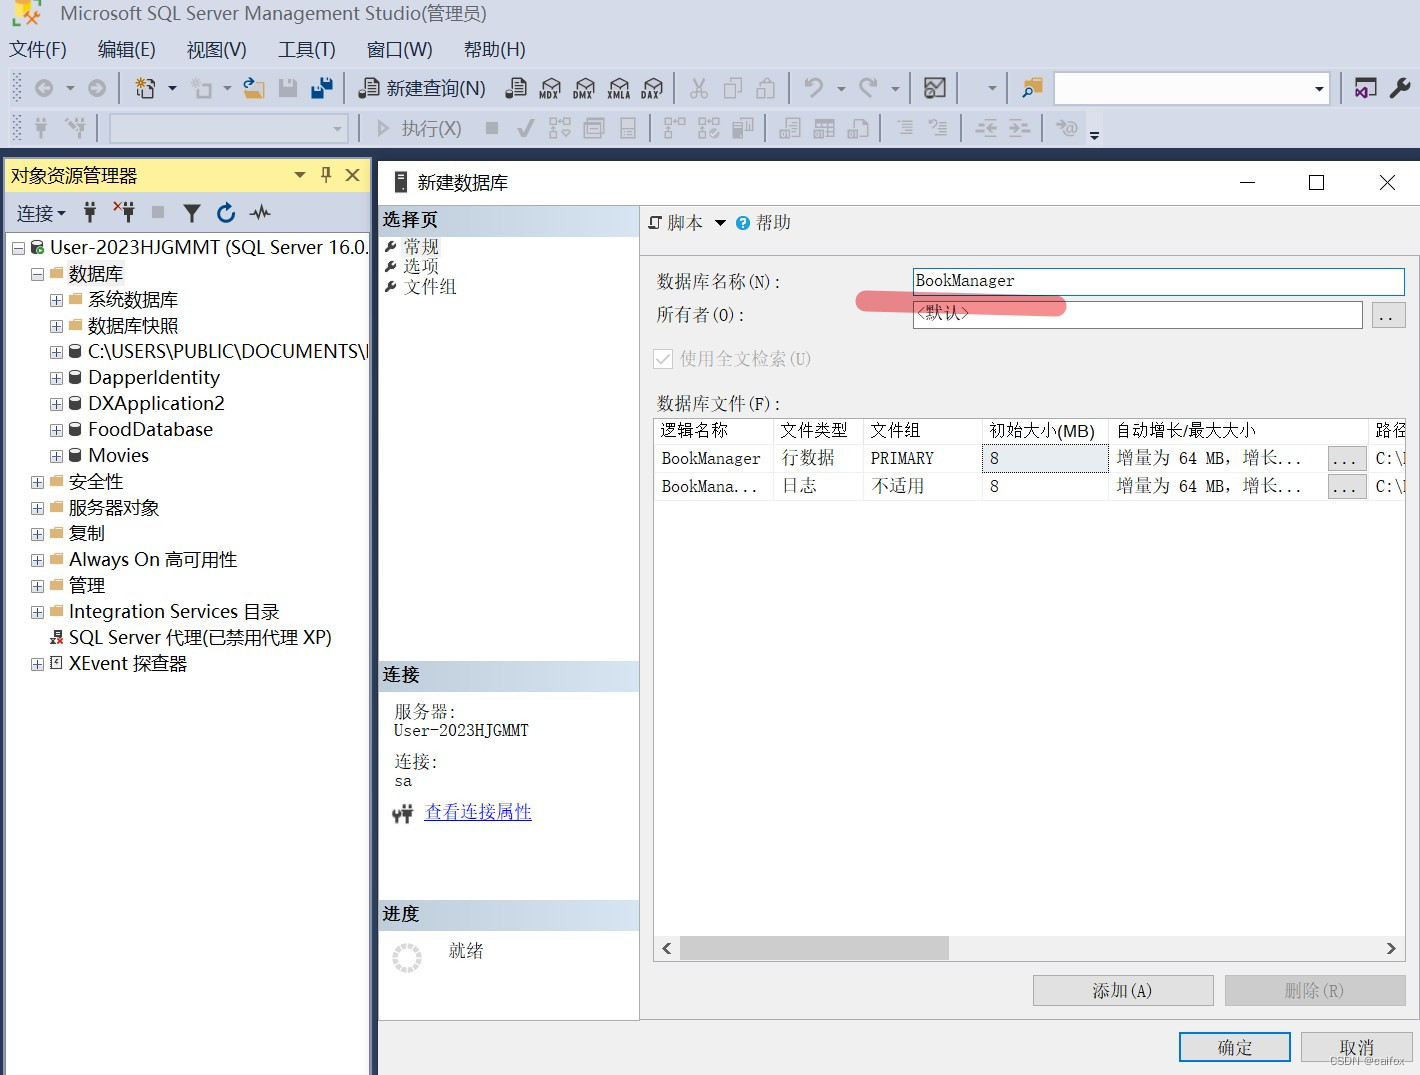Collapse the 数据库 folder node
This screenshot has height=1075, width=1420.
click(37, 274)
